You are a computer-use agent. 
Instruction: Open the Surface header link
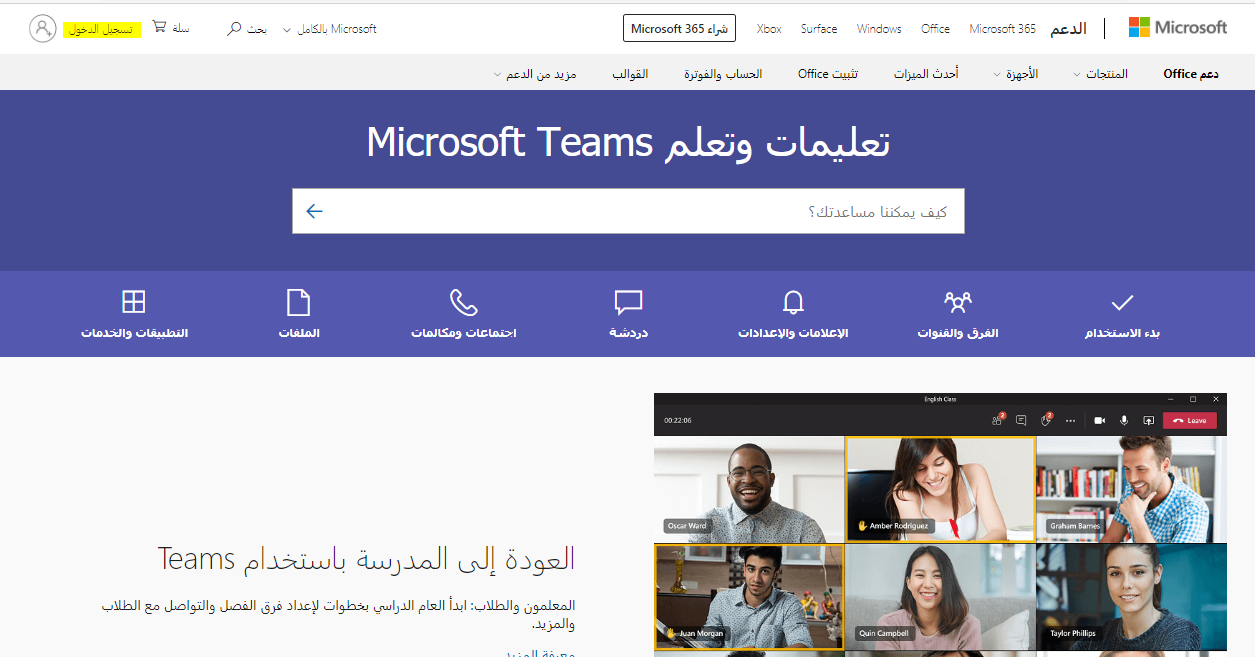pos(819,29)
